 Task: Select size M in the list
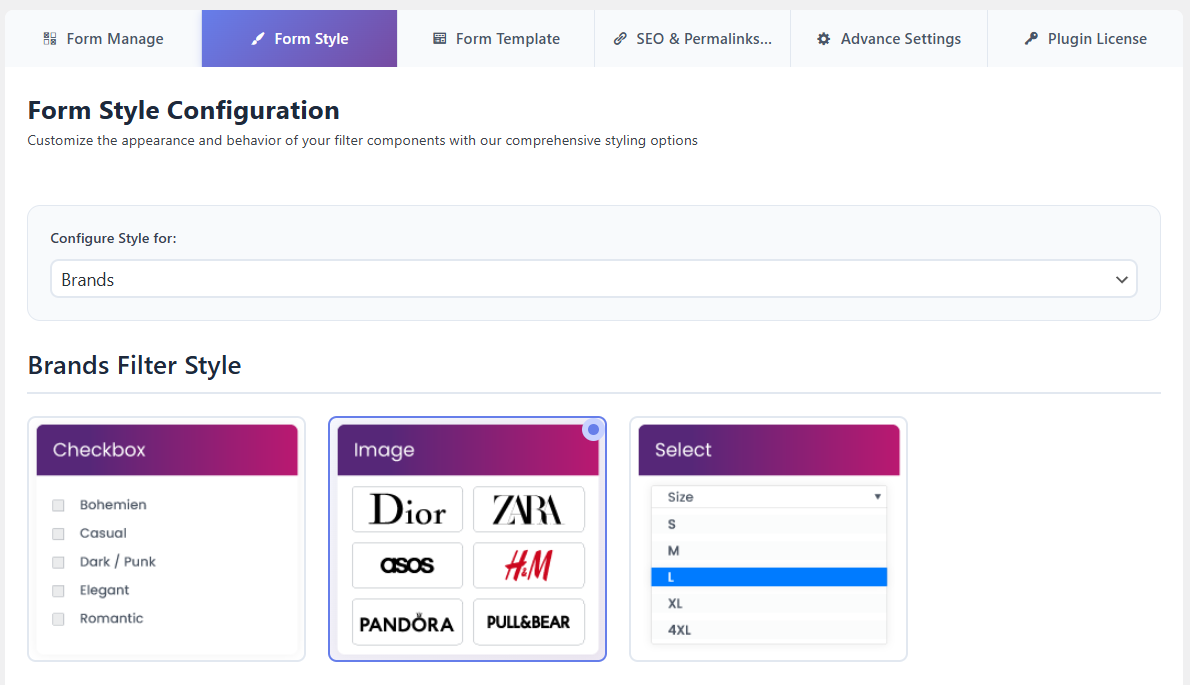[769, 551]
